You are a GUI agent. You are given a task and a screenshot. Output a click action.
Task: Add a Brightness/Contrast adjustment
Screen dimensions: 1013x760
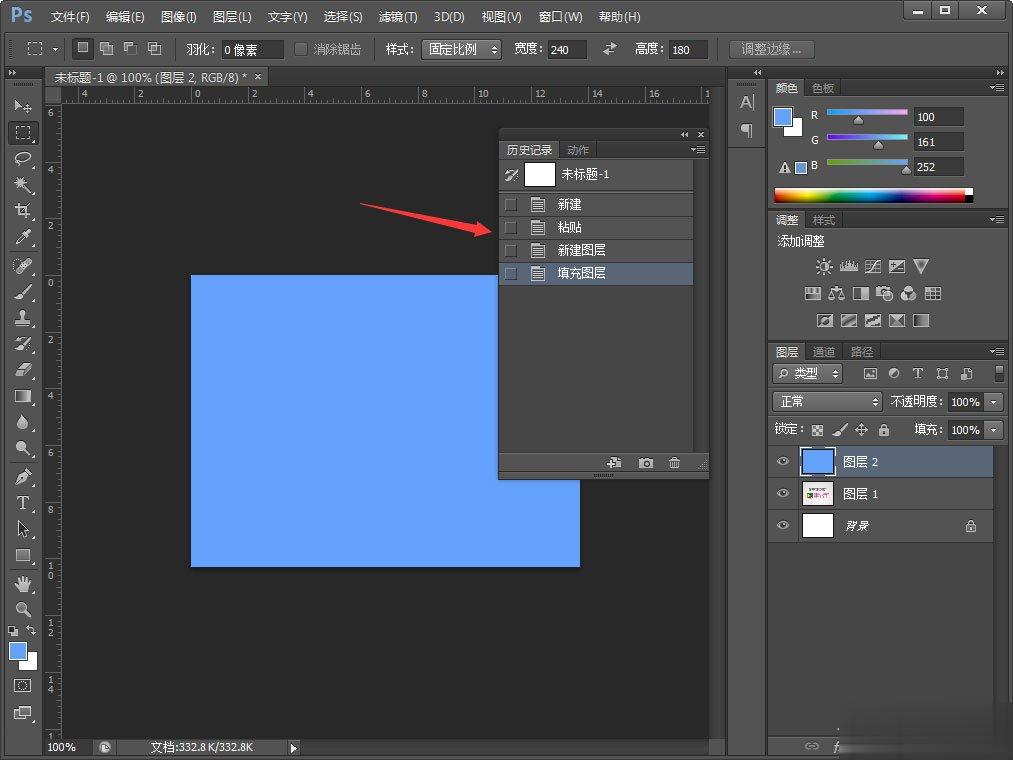824,266
